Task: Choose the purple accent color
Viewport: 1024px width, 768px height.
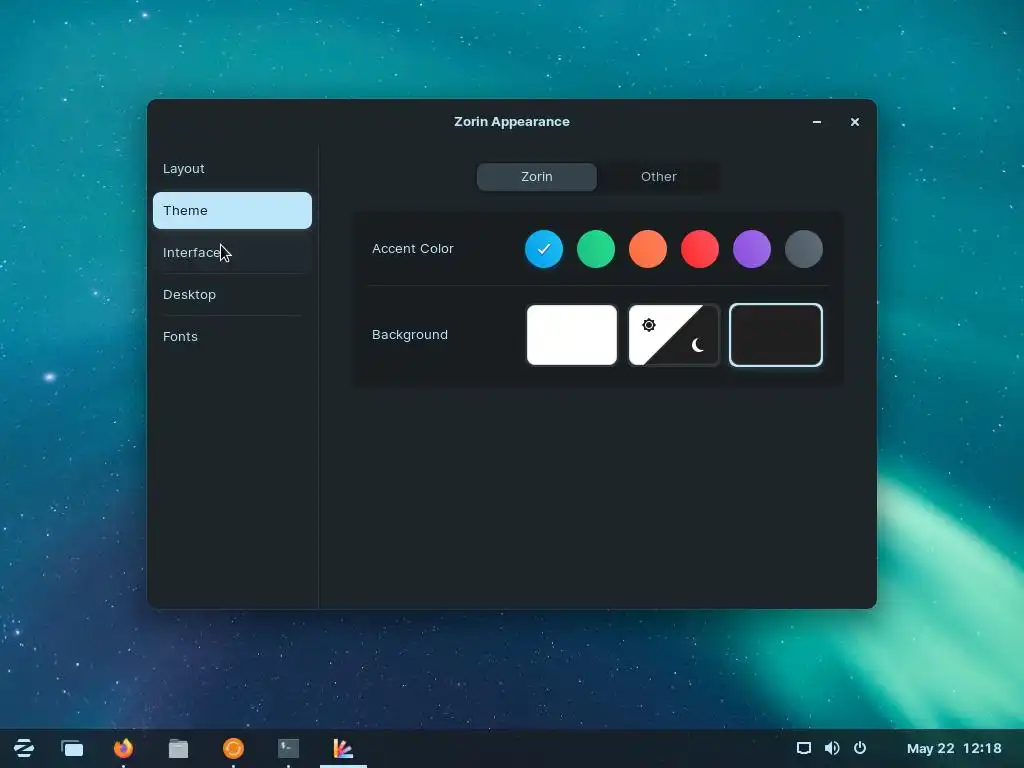Action: pos(752,249)
